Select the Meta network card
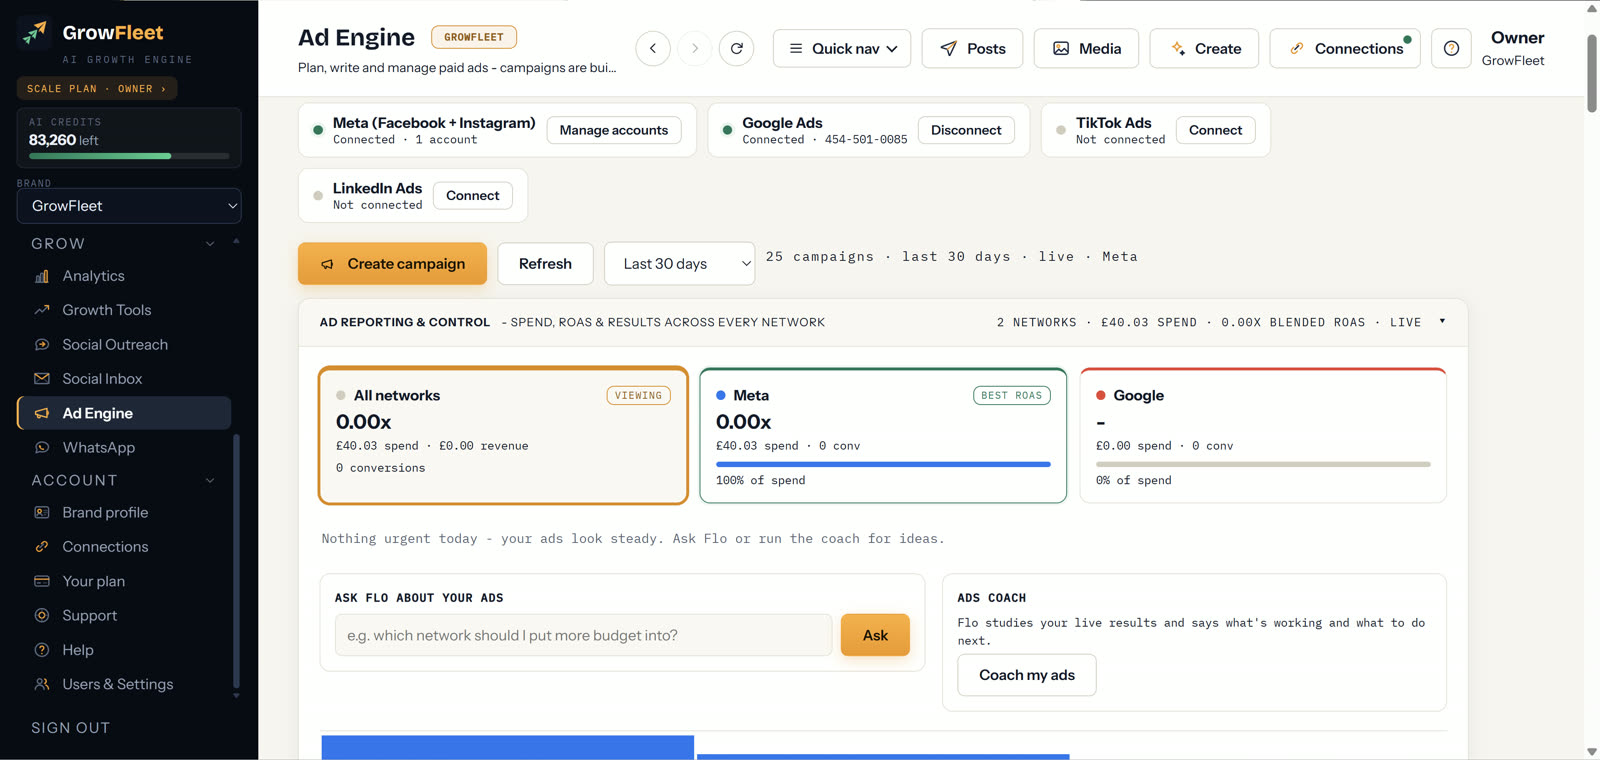 pos(883,435)
